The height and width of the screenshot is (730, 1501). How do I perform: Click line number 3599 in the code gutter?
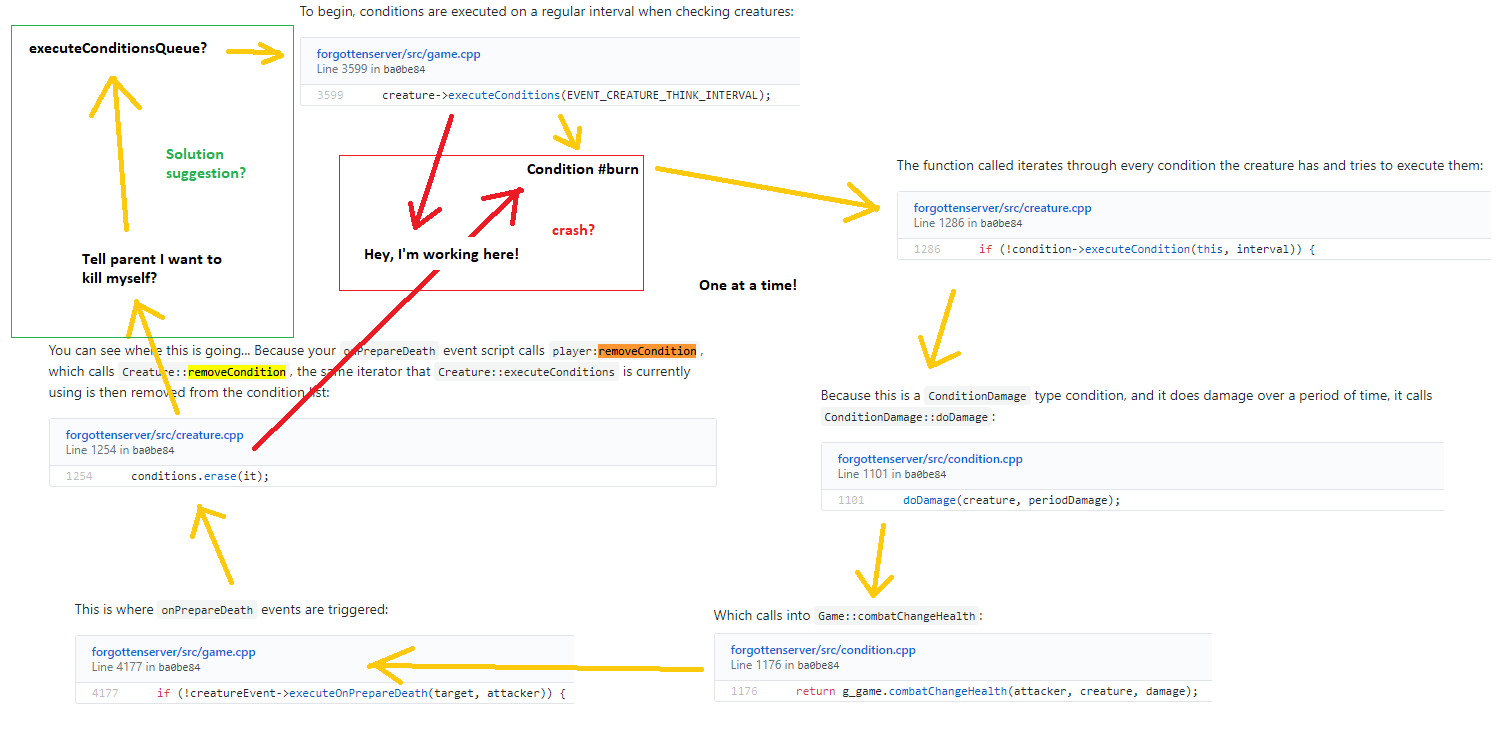pyautogui.click(x=330, y=96)
